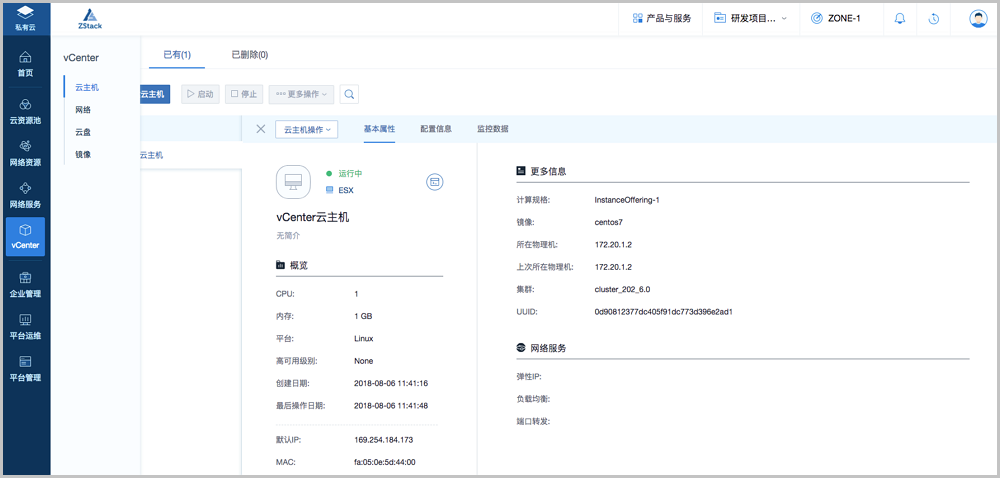Open 网络服务 in the left sidebar
1000x478 pixels.
pos(25,194)
